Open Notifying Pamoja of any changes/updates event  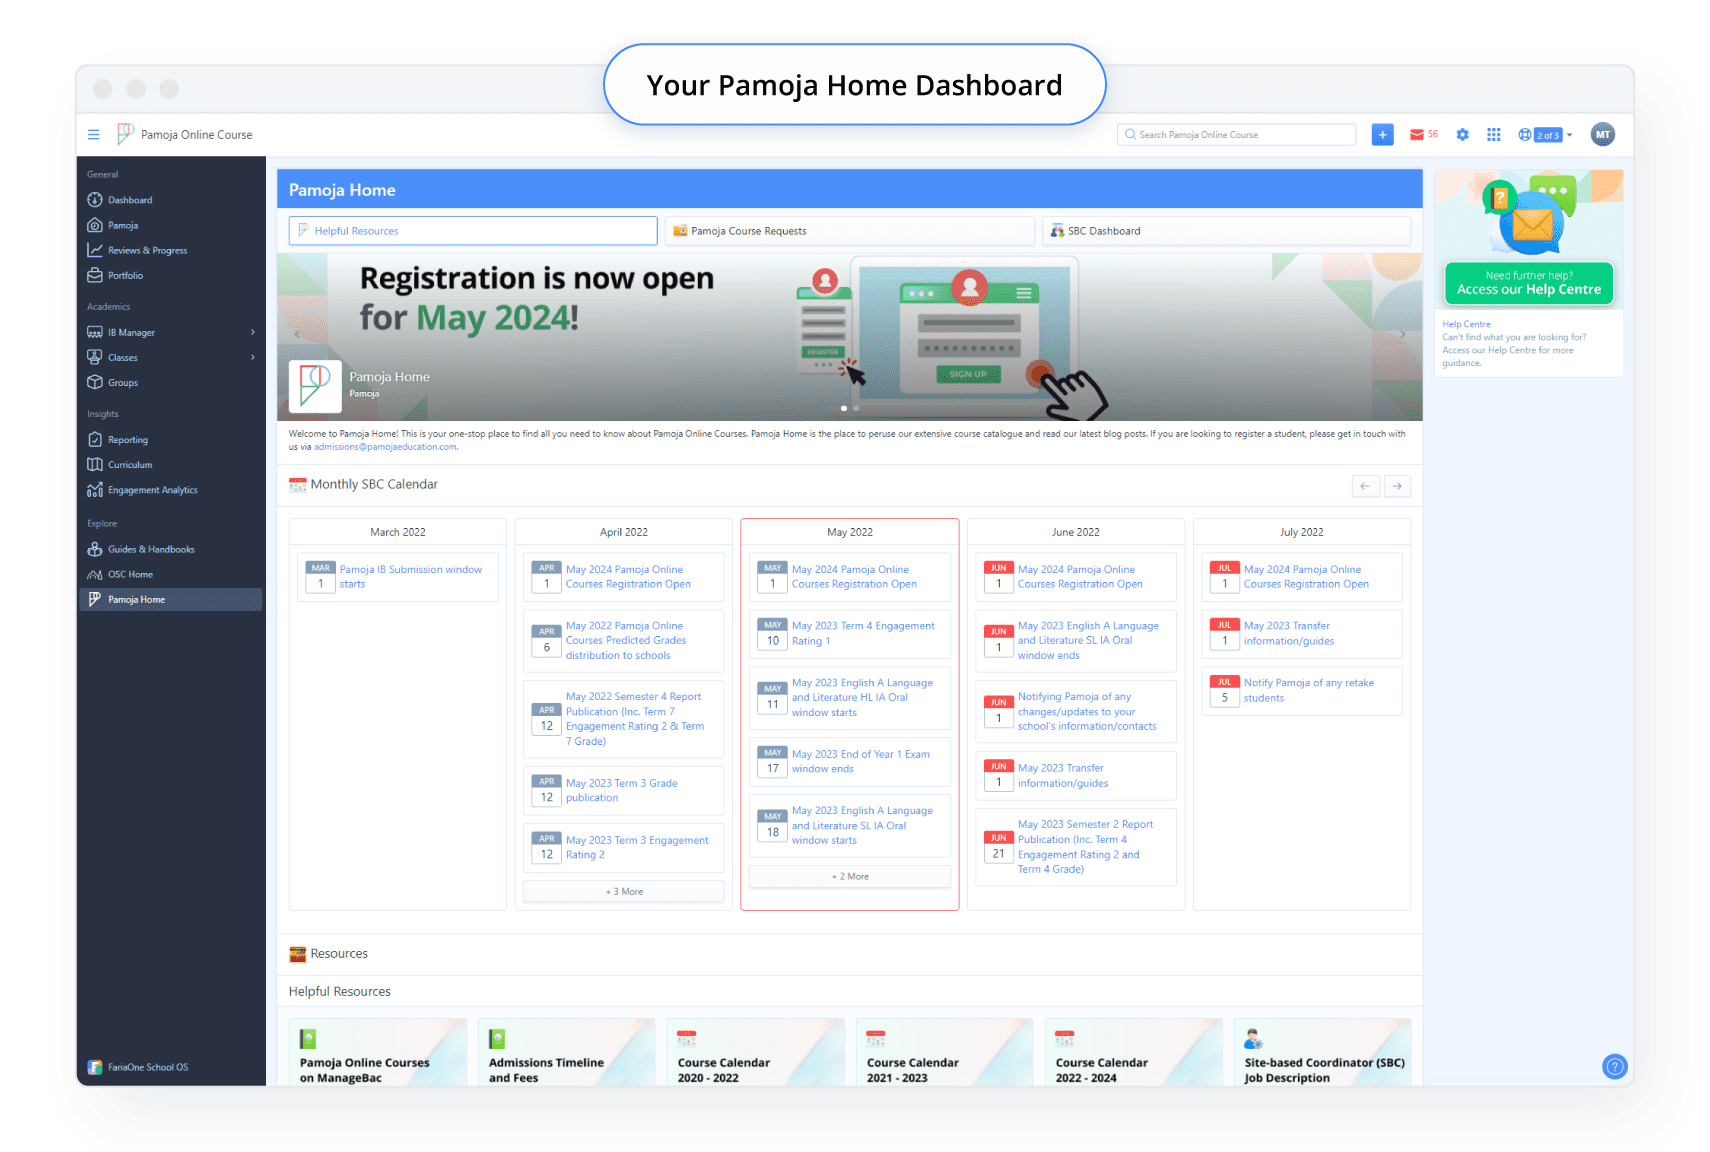point(1076,711)
